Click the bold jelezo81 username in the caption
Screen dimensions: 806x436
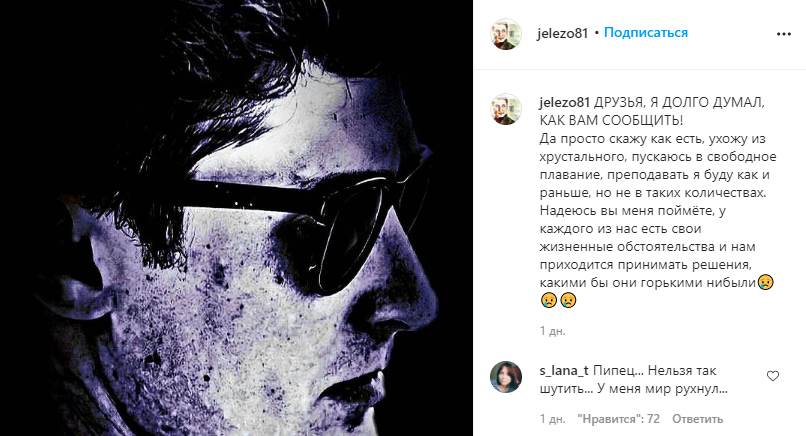(565, 103)
